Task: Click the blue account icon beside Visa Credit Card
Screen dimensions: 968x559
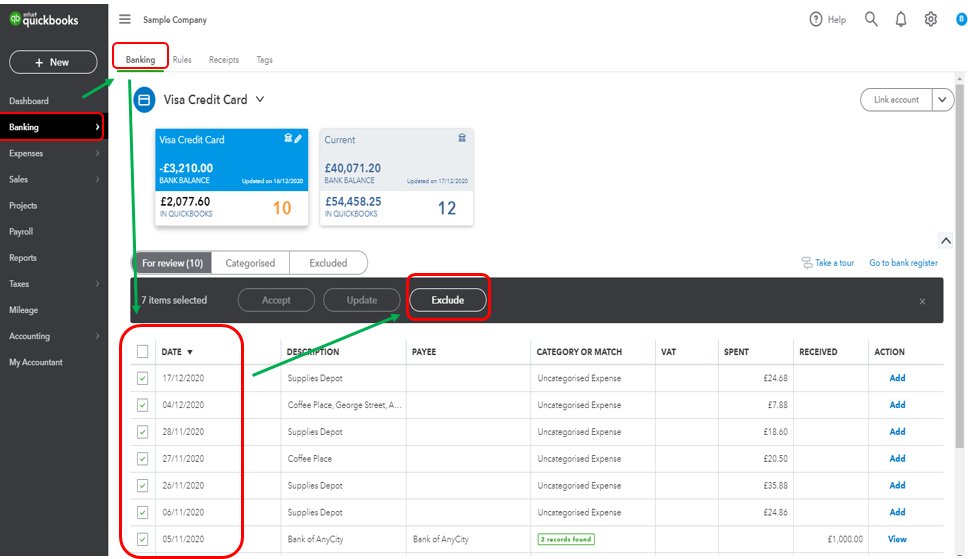Action: [144, 99]
